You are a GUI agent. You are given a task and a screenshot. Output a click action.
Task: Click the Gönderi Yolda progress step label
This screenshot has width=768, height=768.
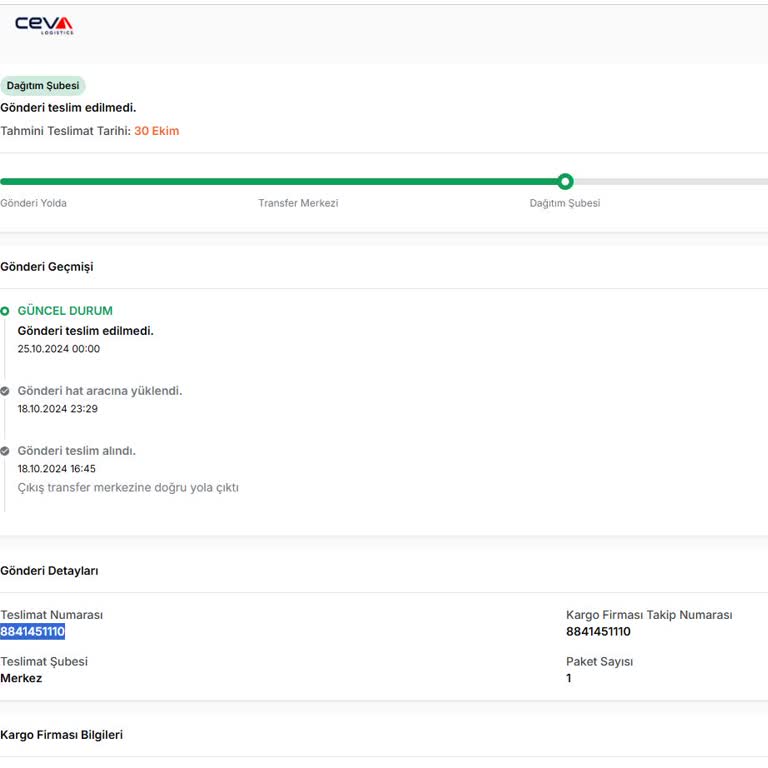tap(33, 203)
